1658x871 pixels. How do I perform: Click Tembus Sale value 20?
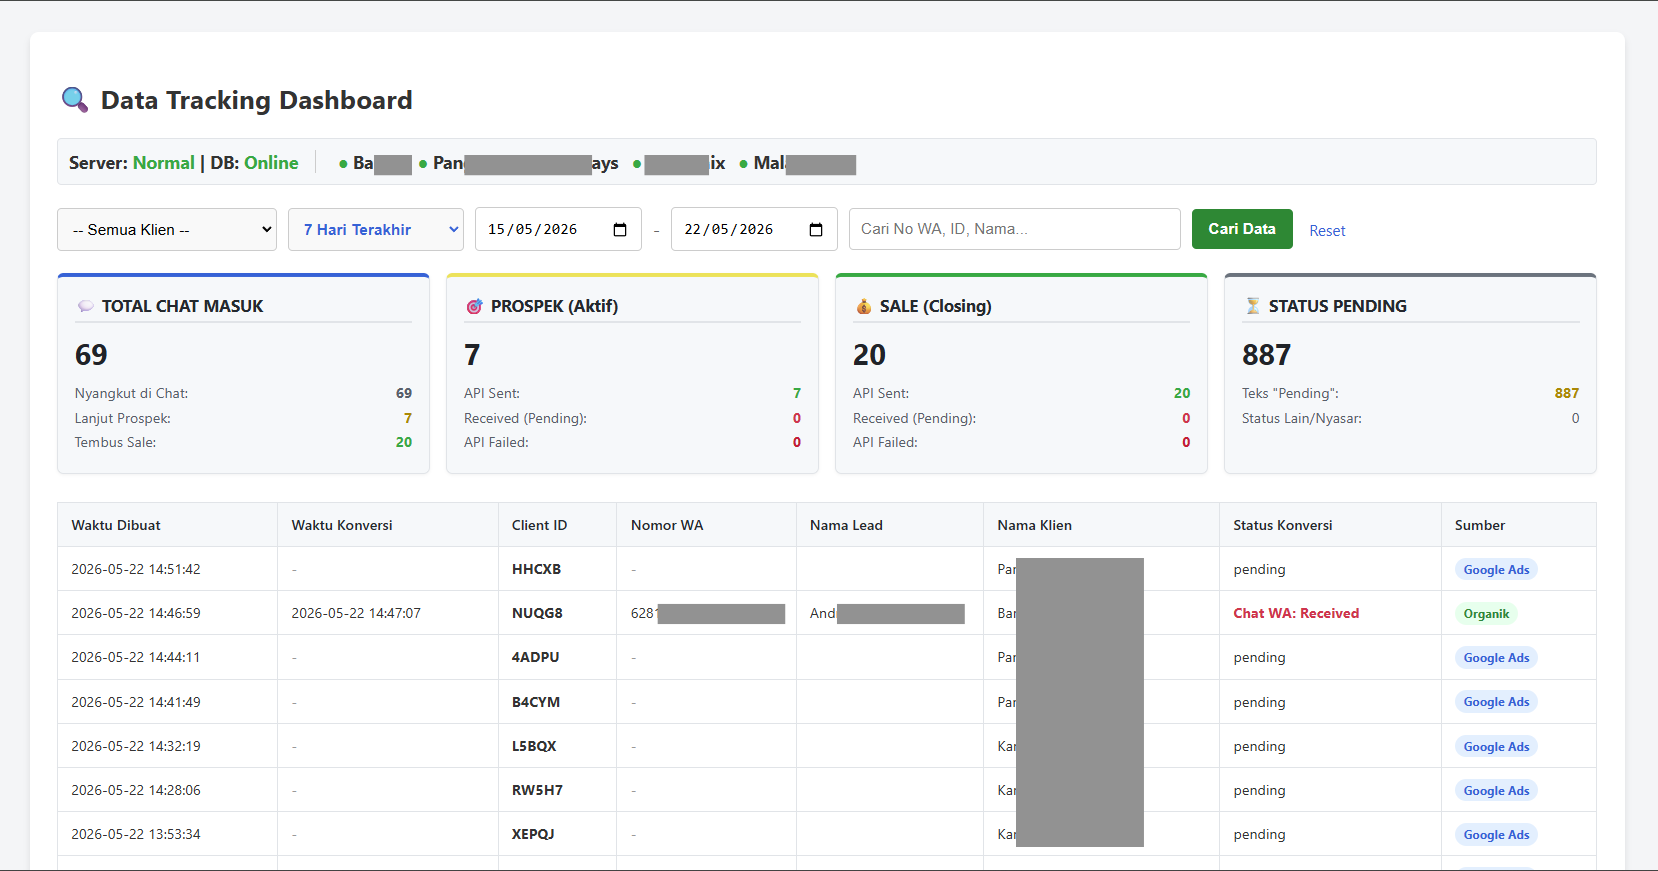coord(404,442)
